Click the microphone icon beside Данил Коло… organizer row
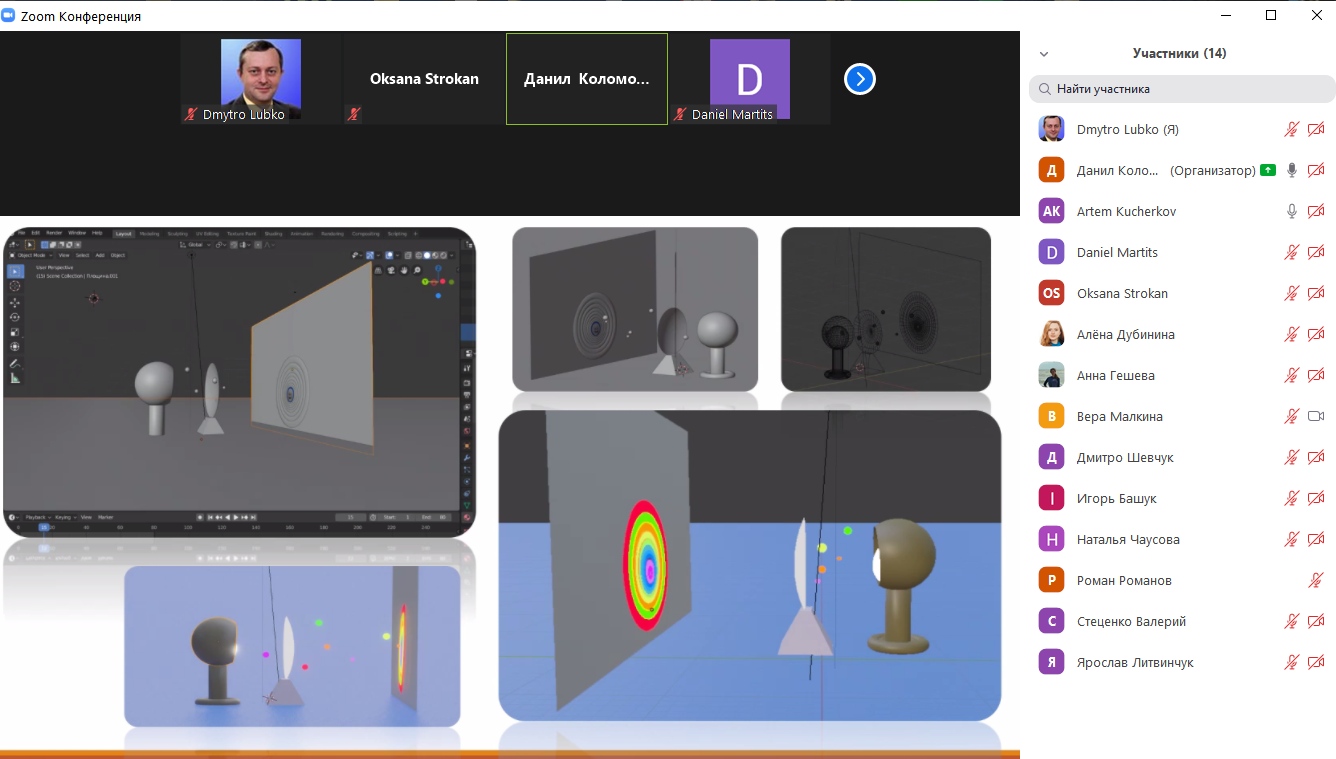 click(1292, 170)
